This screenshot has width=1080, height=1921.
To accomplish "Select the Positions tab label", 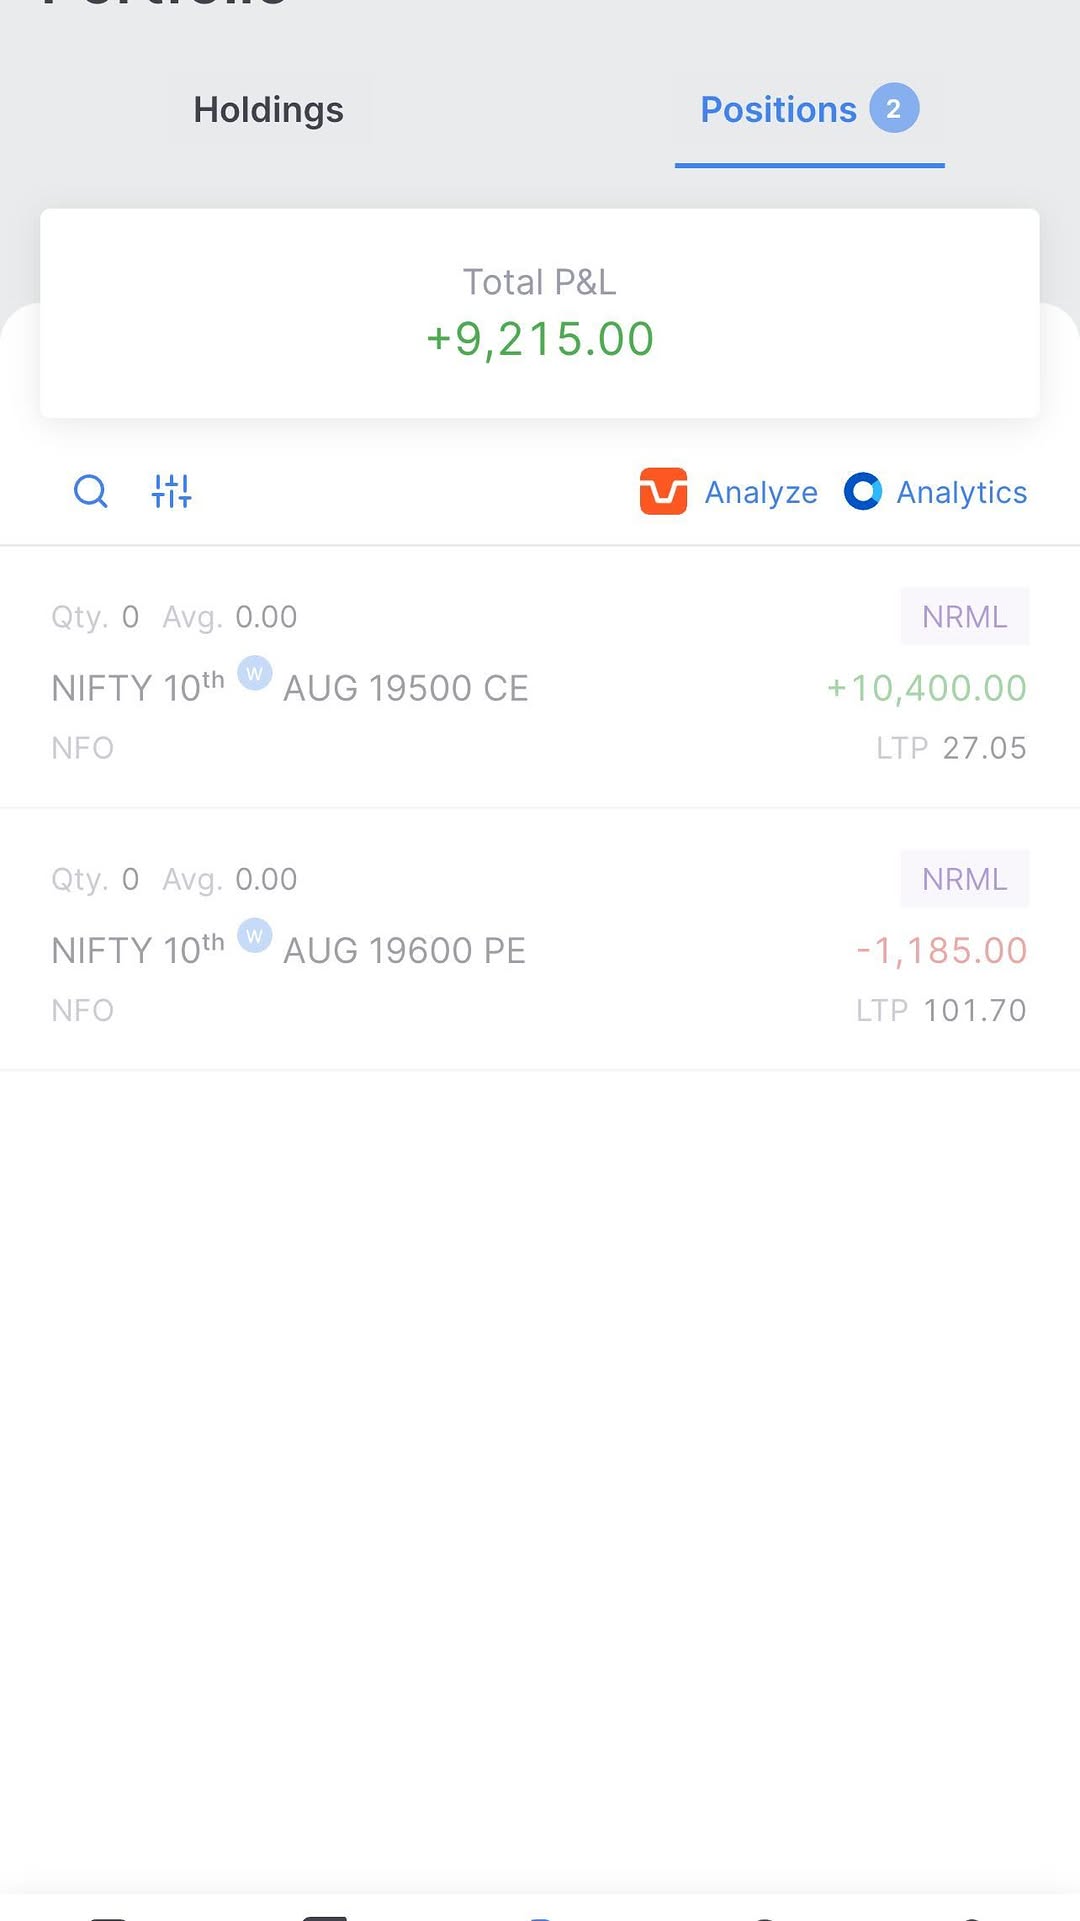I will click(778, 110).
